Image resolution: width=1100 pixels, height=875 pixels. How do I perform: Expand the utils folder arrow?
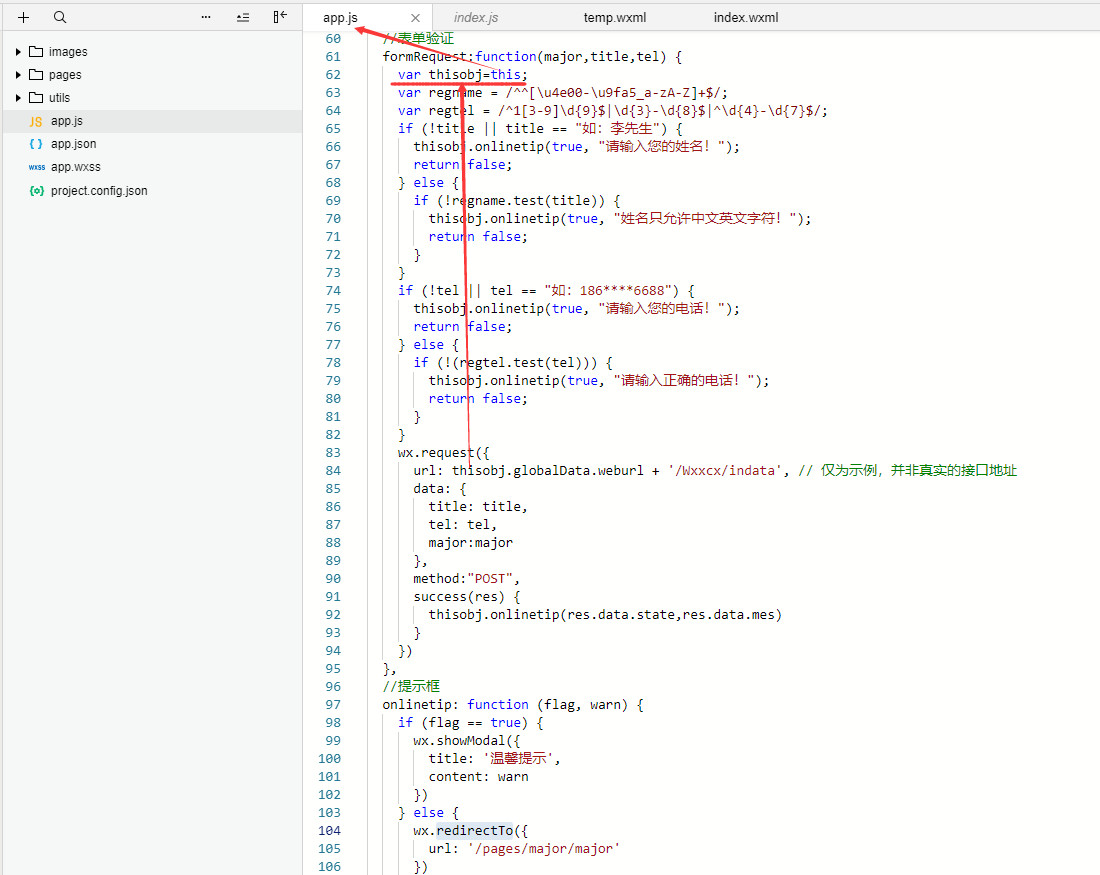point(18,98)
